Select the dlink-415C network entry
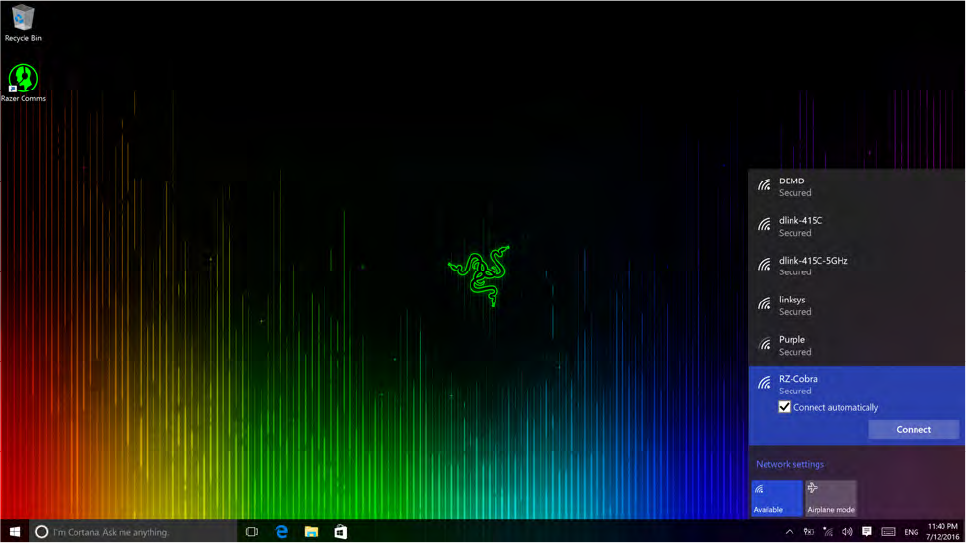Screen dimensions: 966x543 click(856, 226)
